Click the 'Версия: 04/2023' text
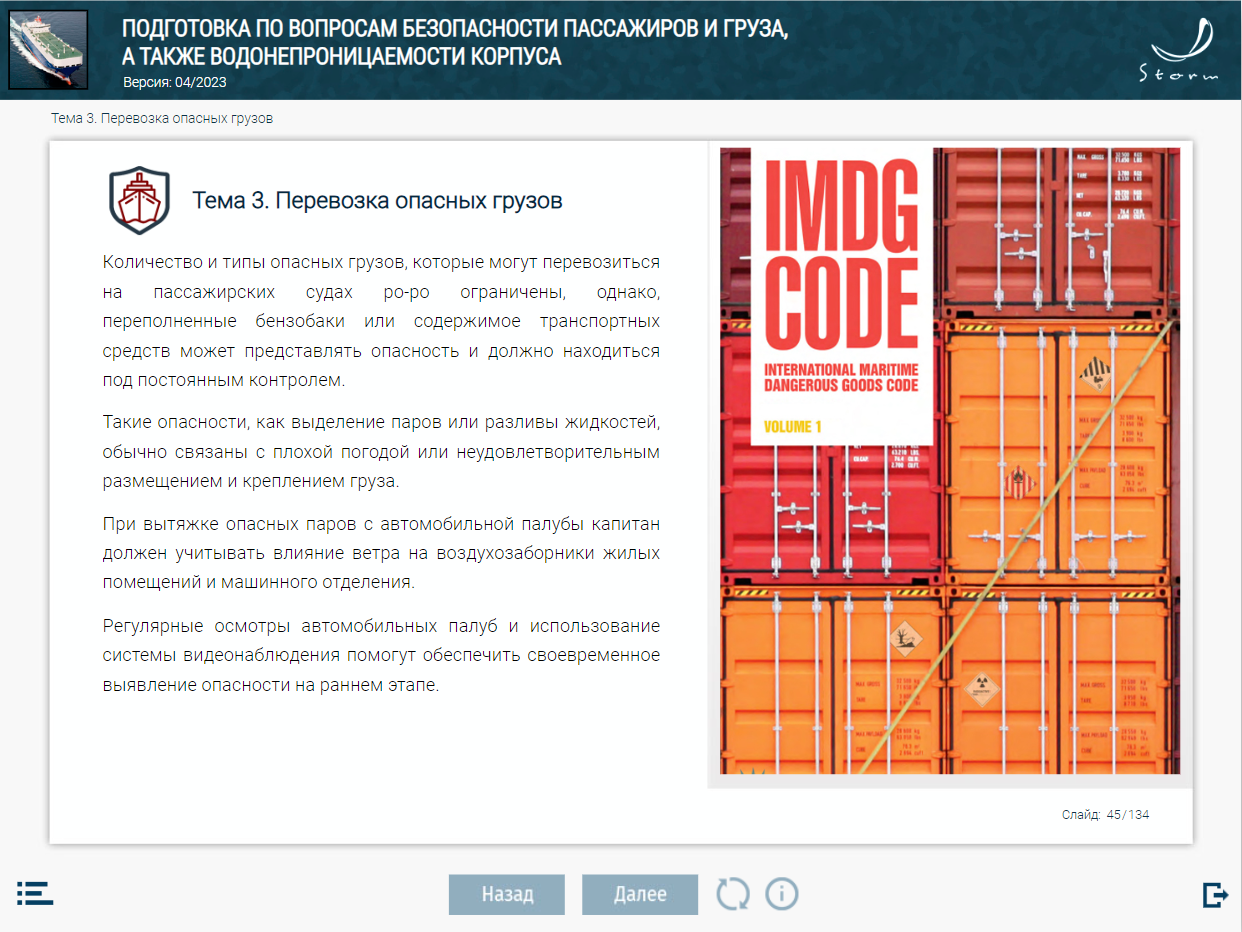This screenshot has height=932, width=1242. click(175, 82)
